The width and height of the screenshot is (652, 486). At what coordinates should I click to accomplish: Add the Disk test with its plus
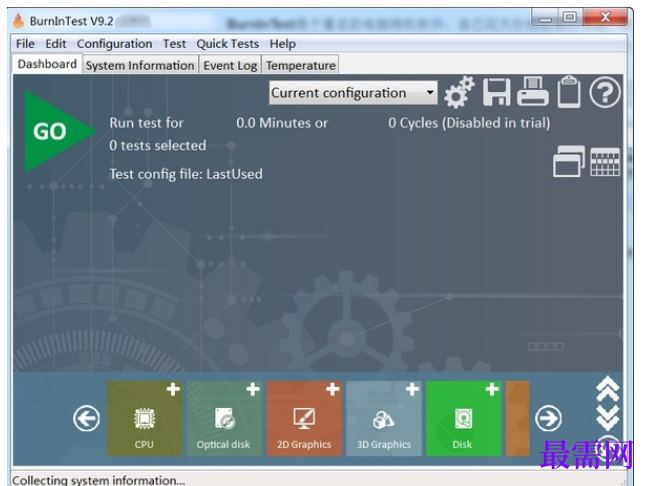492,390
